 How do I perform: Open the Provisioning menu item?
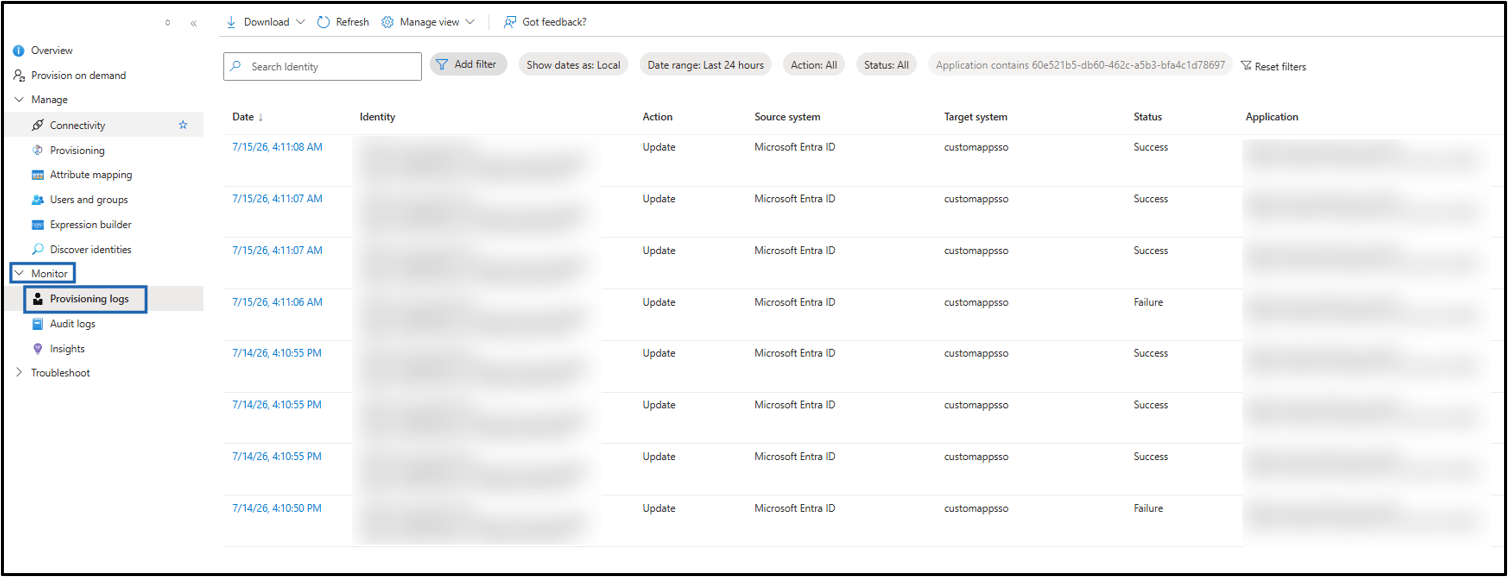pos(77,150)
